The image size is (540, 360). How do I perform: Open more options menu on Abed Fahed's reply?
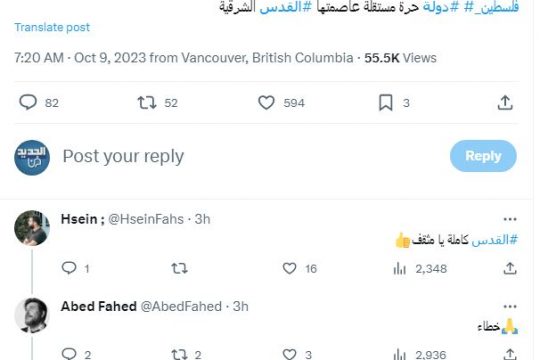click(x=510, y=306)
